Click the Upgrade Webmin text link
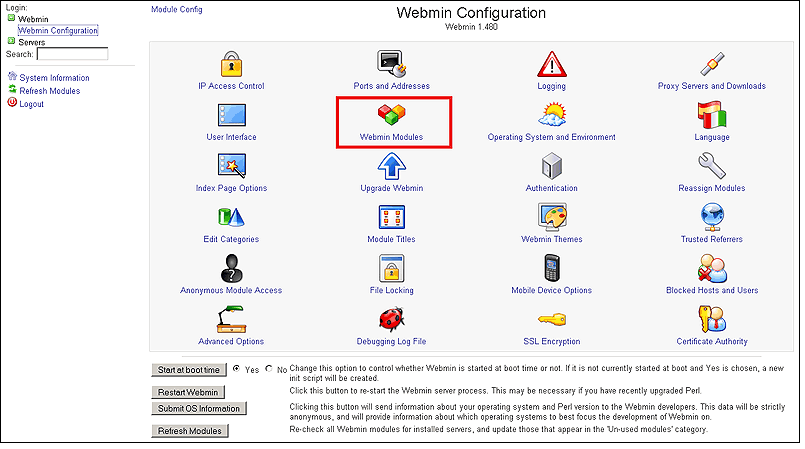The width and height of the screenshot is (805, 449). [x=392, y=188]
